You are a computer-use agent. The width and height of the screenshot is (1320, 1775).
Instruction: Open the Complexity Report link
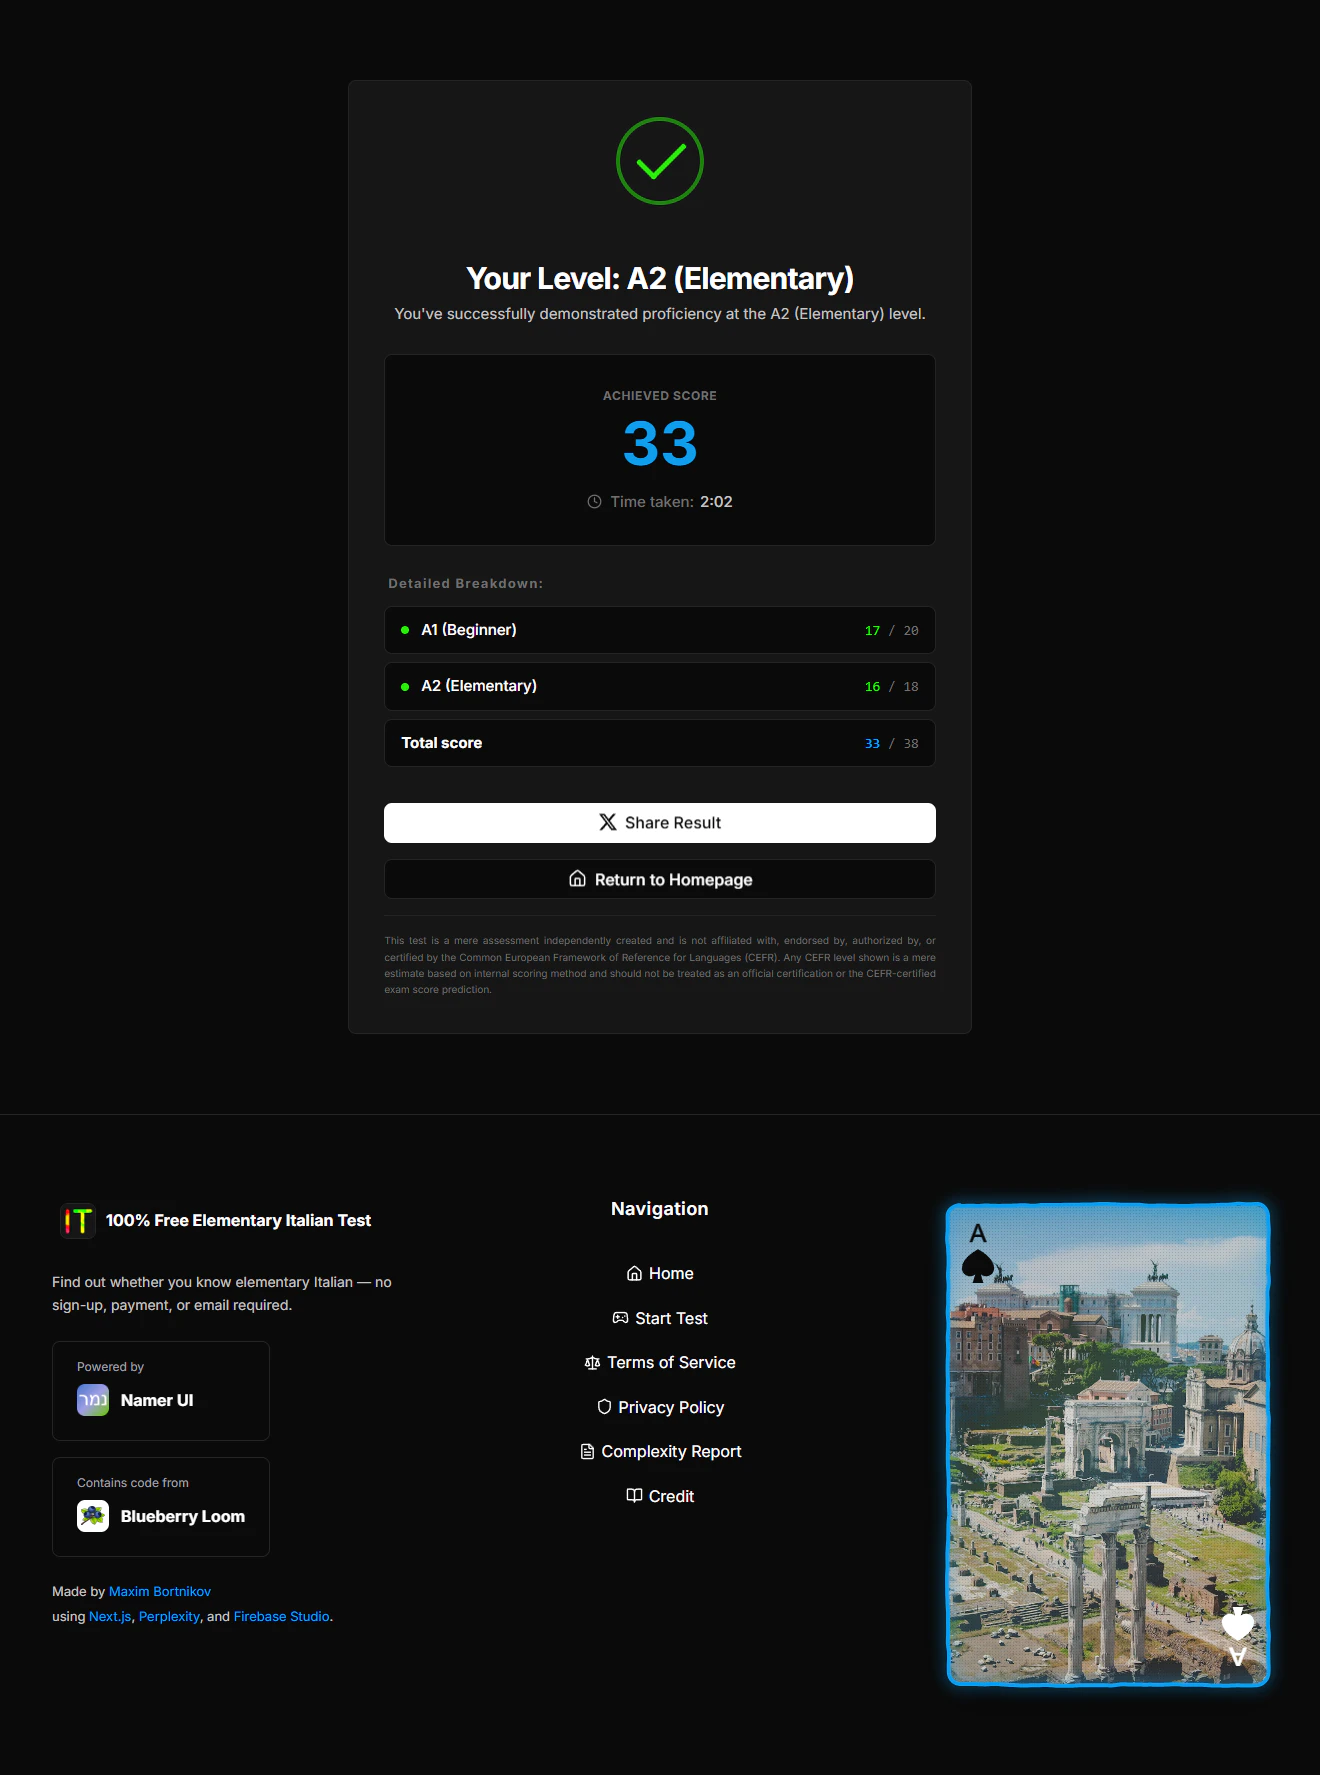(660, 1451)
